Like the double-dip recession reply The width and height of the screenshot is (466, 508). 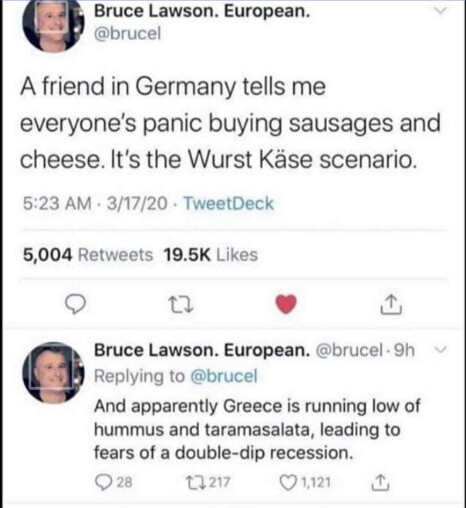click(x=305, y=482)
